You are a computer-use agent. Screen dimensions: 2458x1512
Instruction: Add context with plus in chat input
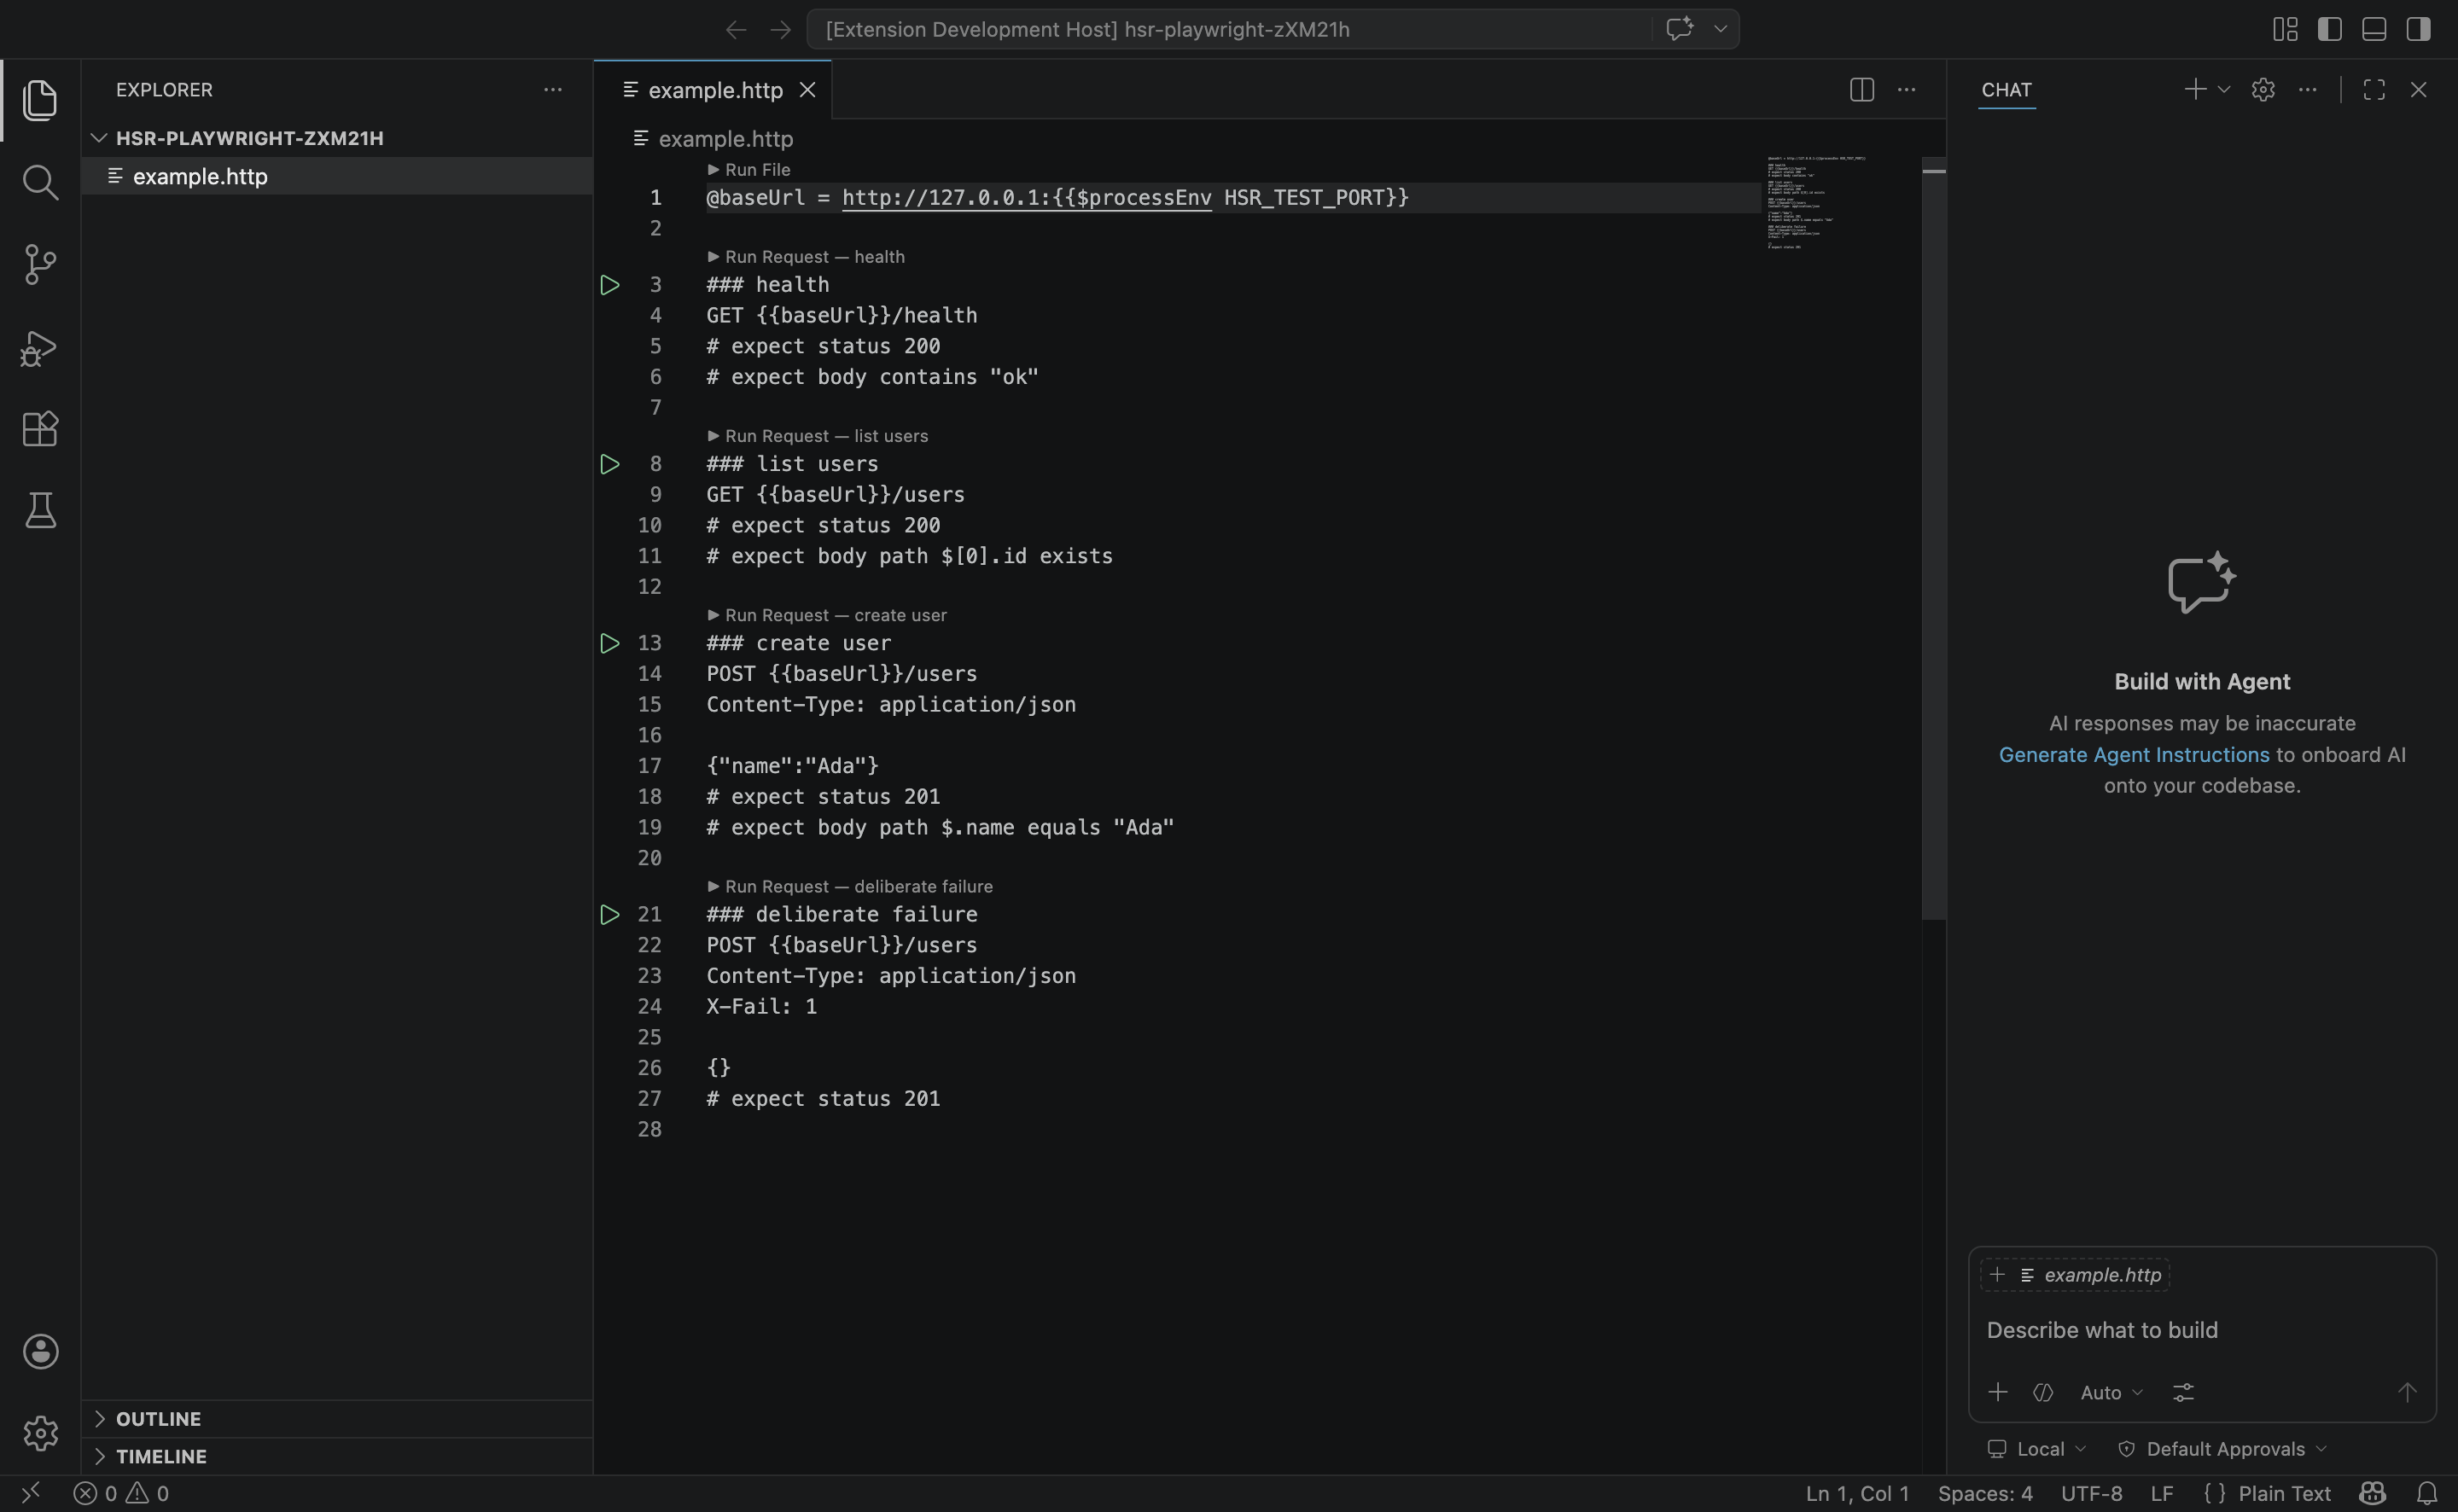click(1998, 1392)
